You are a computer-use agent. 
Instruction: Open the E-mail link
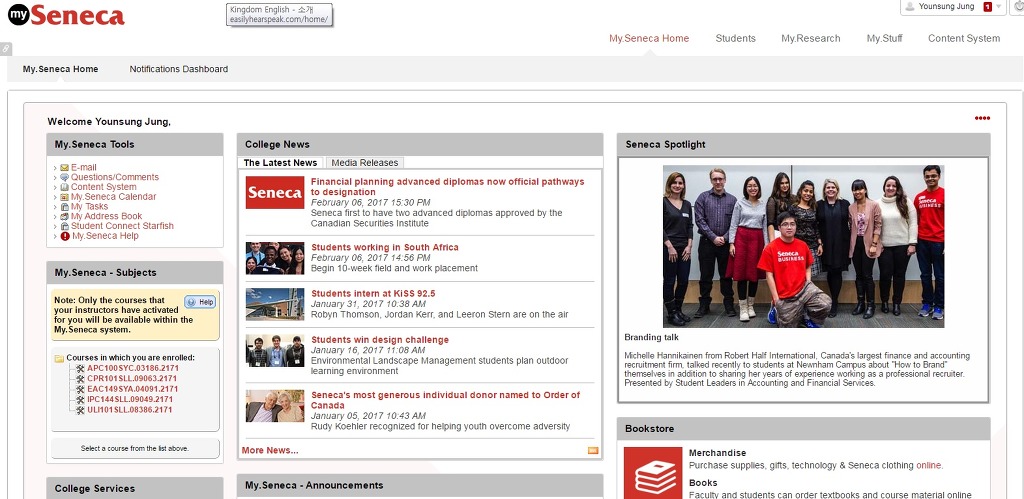point(84,168)
